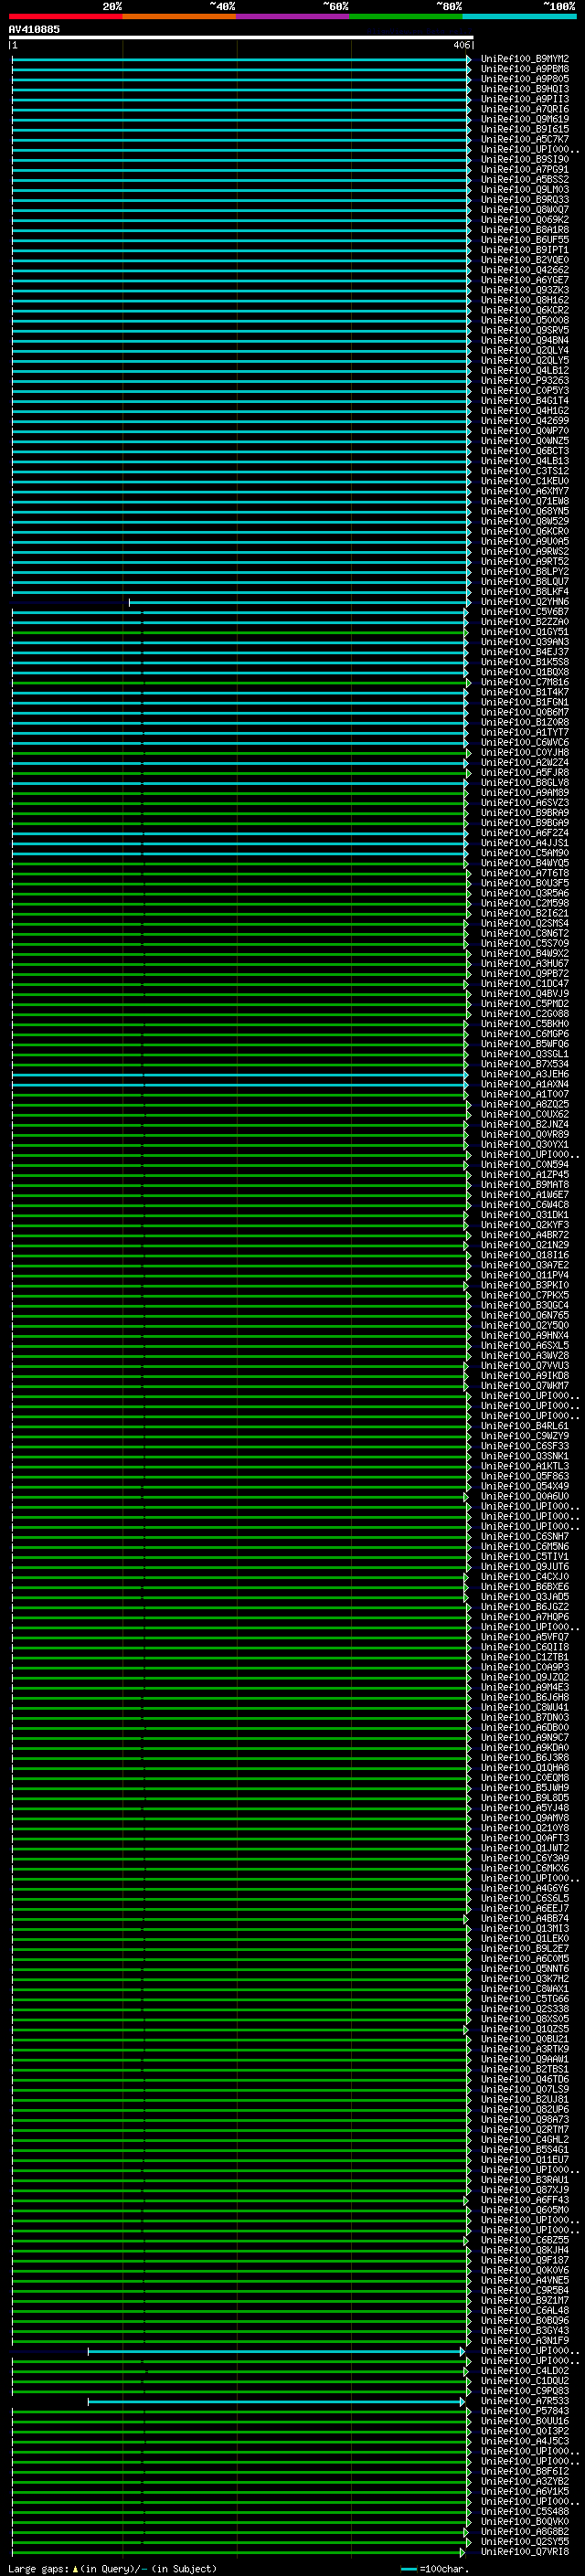Select hit label UniRef100_P93263

(x=525, y=380)
